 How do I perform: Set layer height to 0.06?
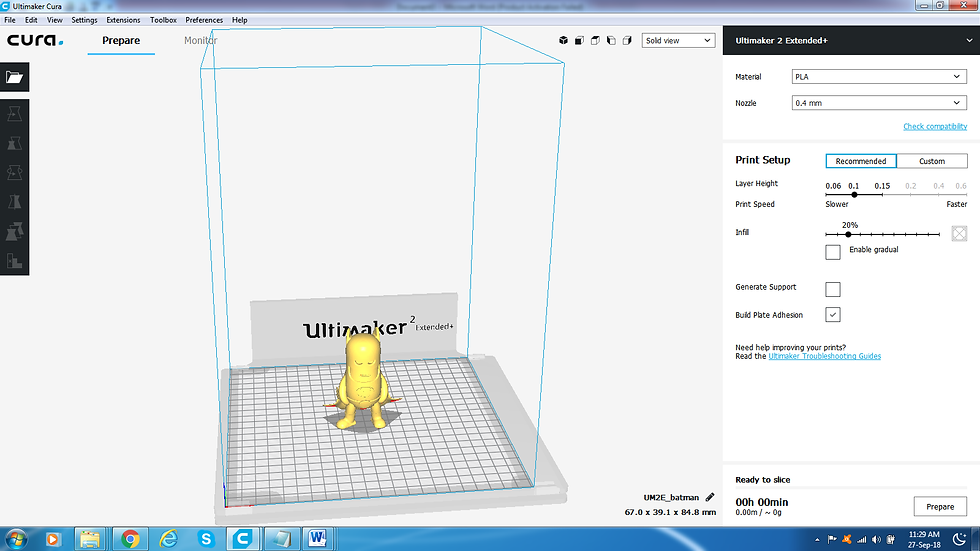[832, 186]
